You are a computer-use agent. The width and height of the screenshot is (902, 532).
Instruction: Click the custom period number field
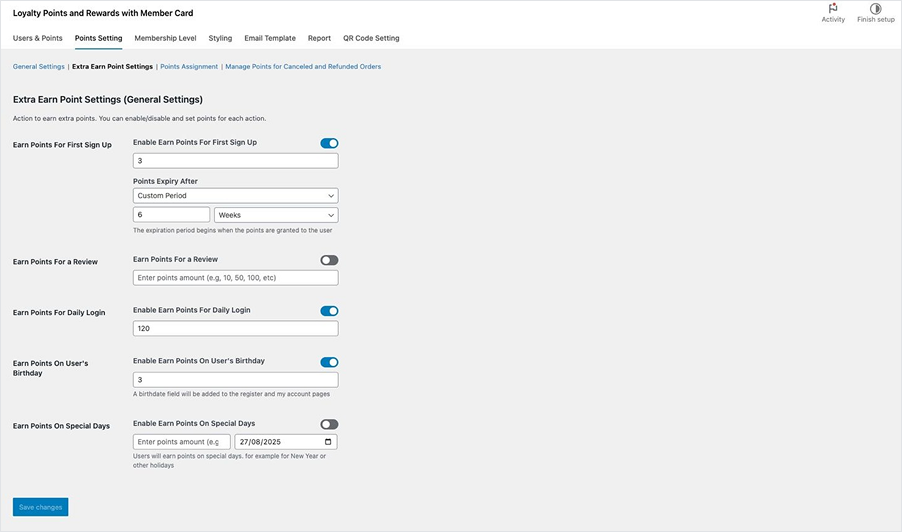(x=171, y=215)
